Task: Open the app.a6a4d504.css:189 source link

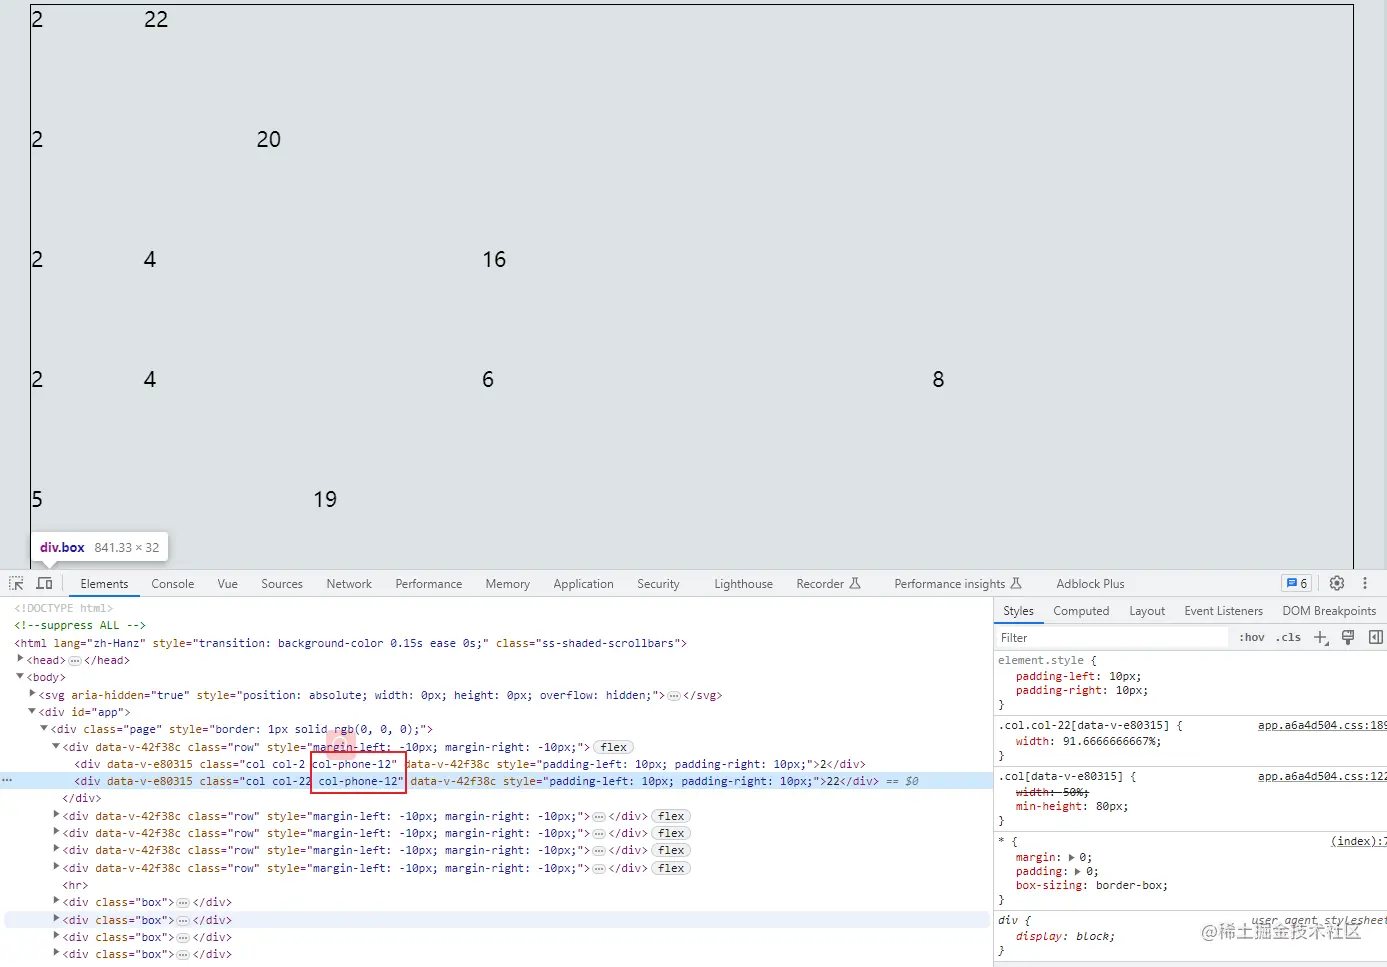Action: [1322, 725]
